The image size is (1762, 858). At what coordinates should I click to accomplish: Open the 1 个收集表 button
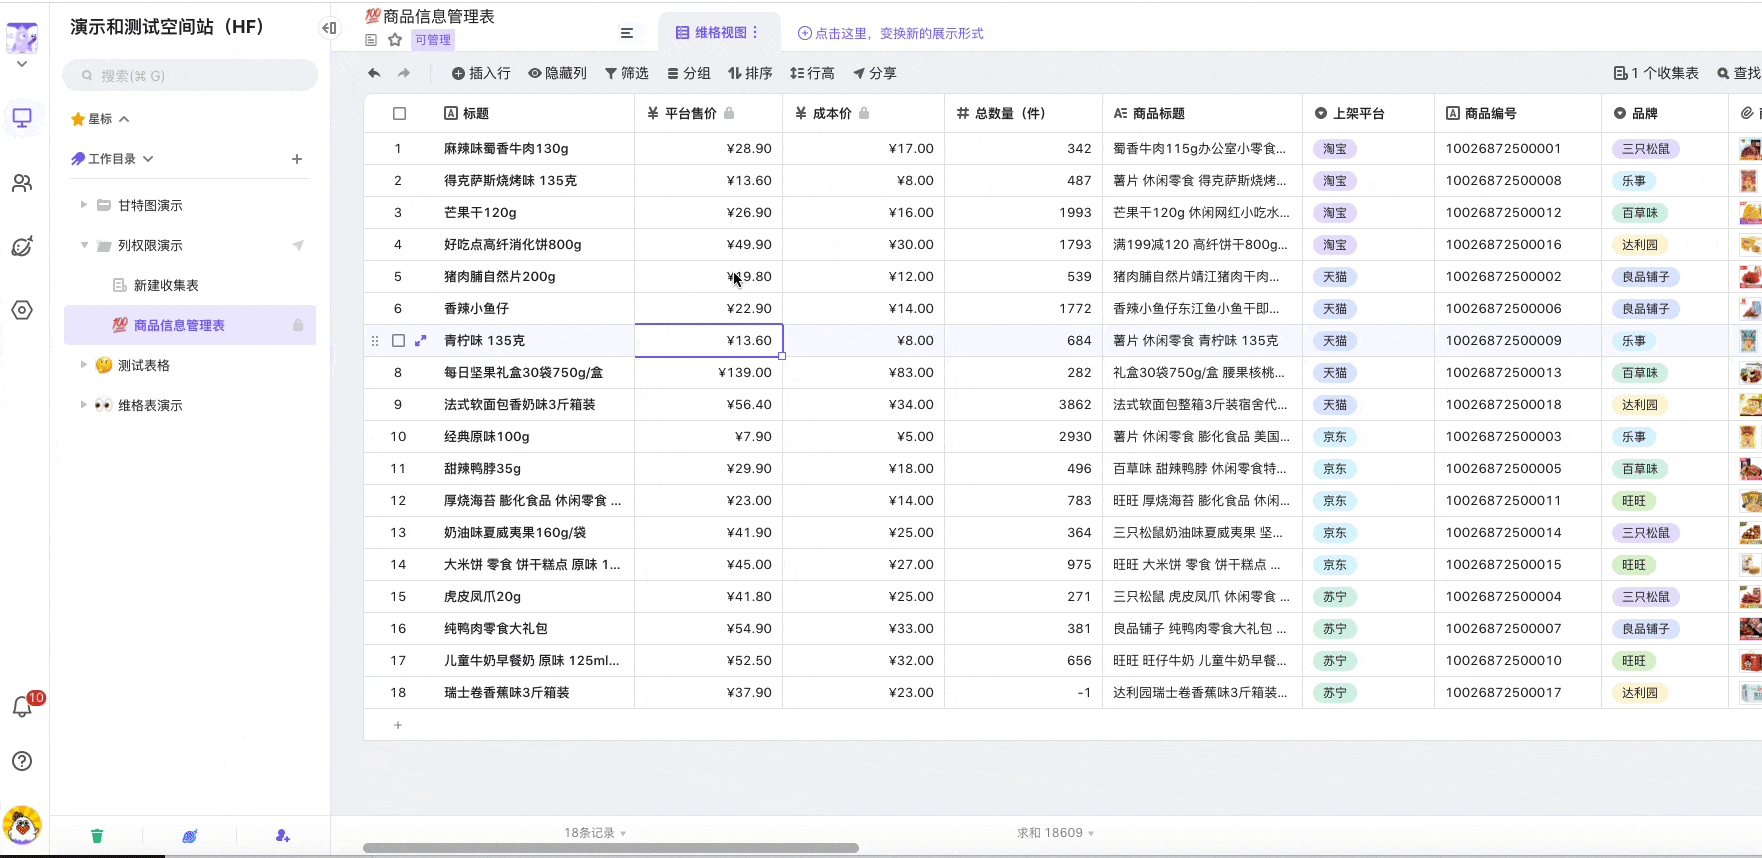click(1656, 73)
